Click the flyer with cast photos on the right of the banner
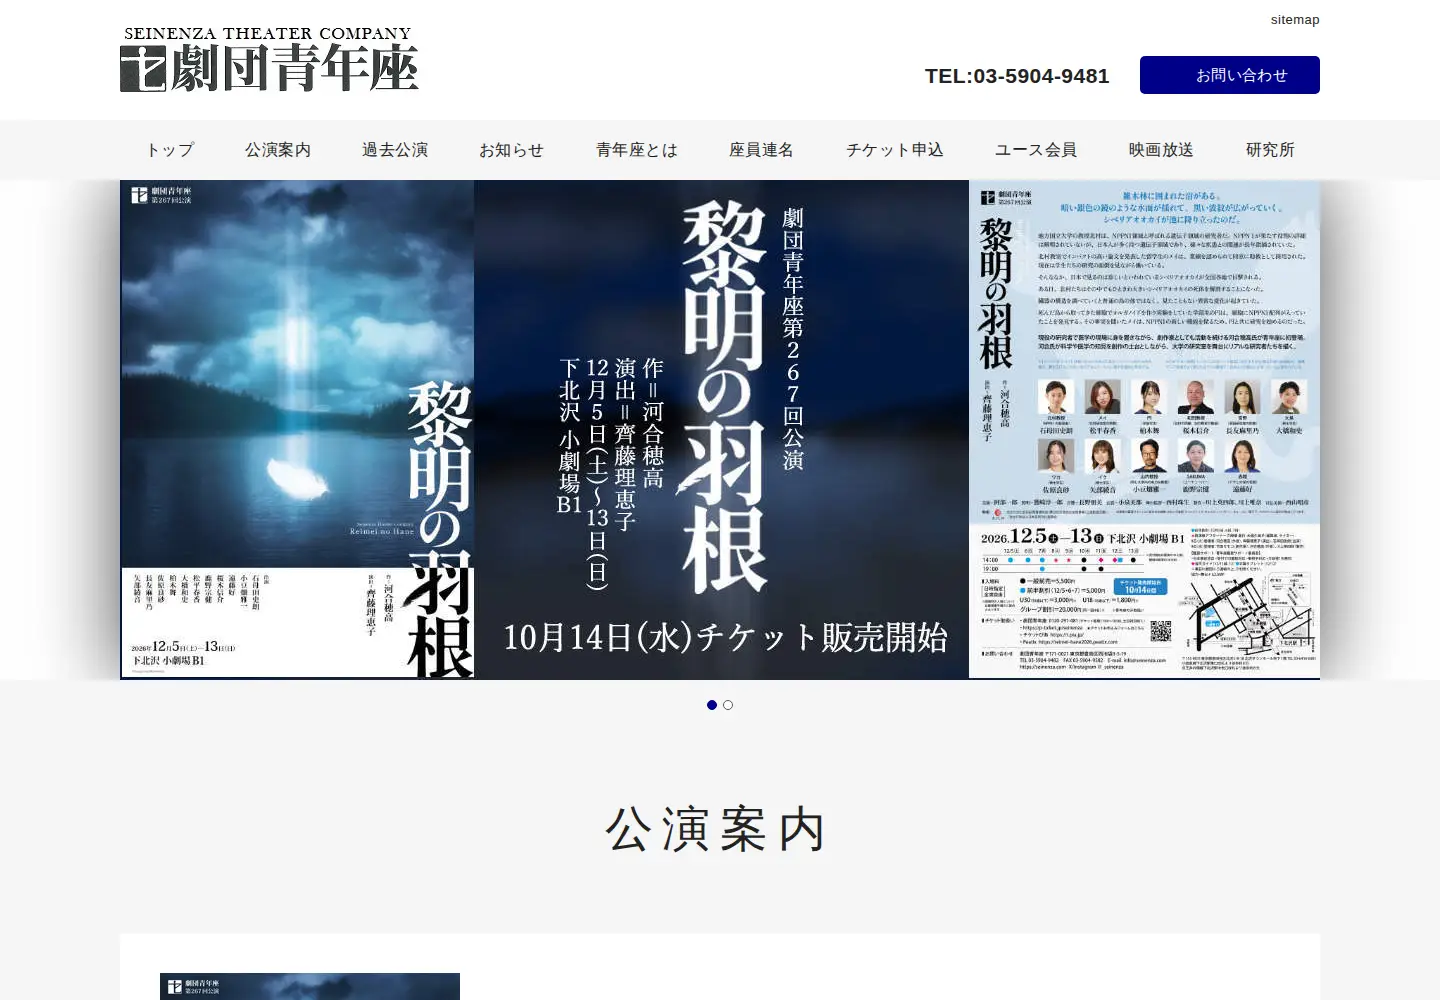The image size is (1440, 1000). pyautogui.click(x=1144, y=430)
